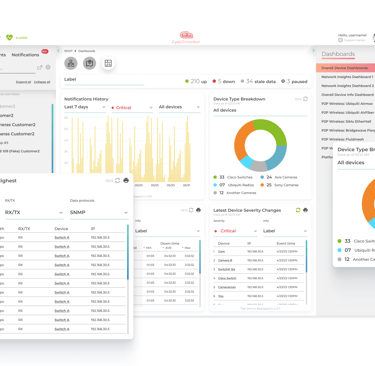The image size is (375, 366).
Task: Open the network topology view icon
Action: 71,63
